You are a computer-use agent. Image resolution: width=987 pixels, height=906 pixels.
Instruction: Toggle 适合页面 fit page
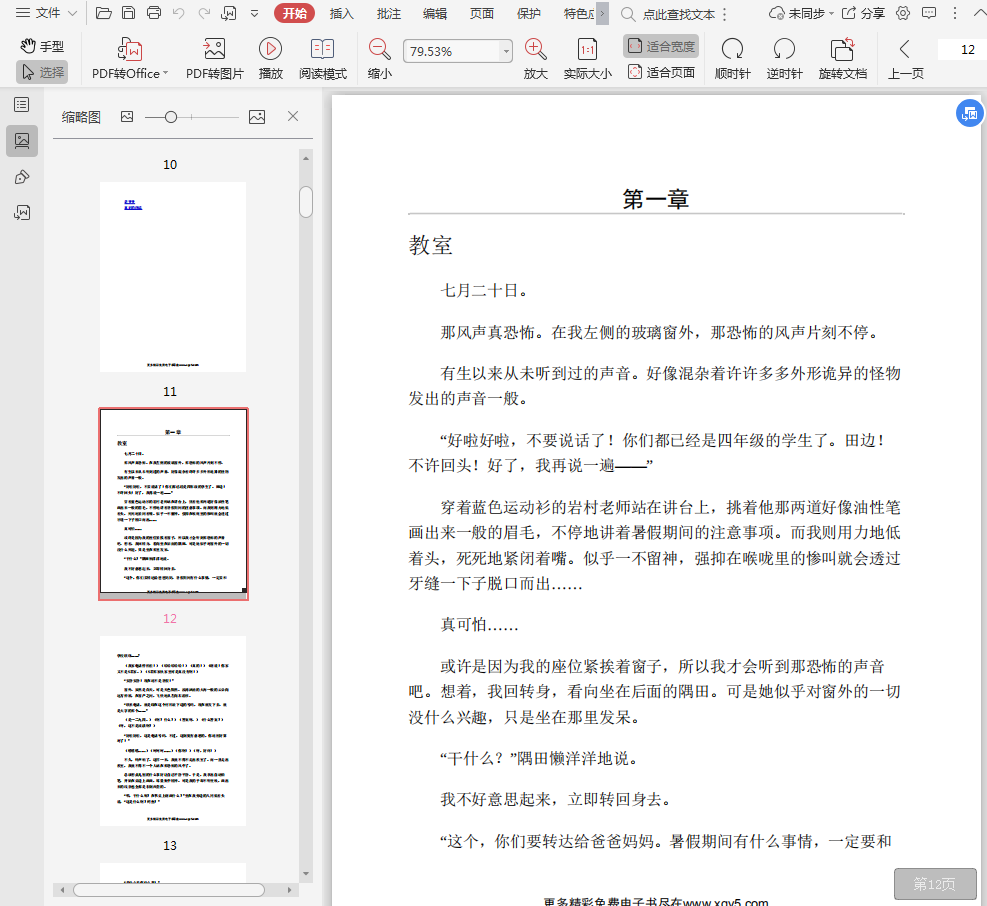pos(661,72)
